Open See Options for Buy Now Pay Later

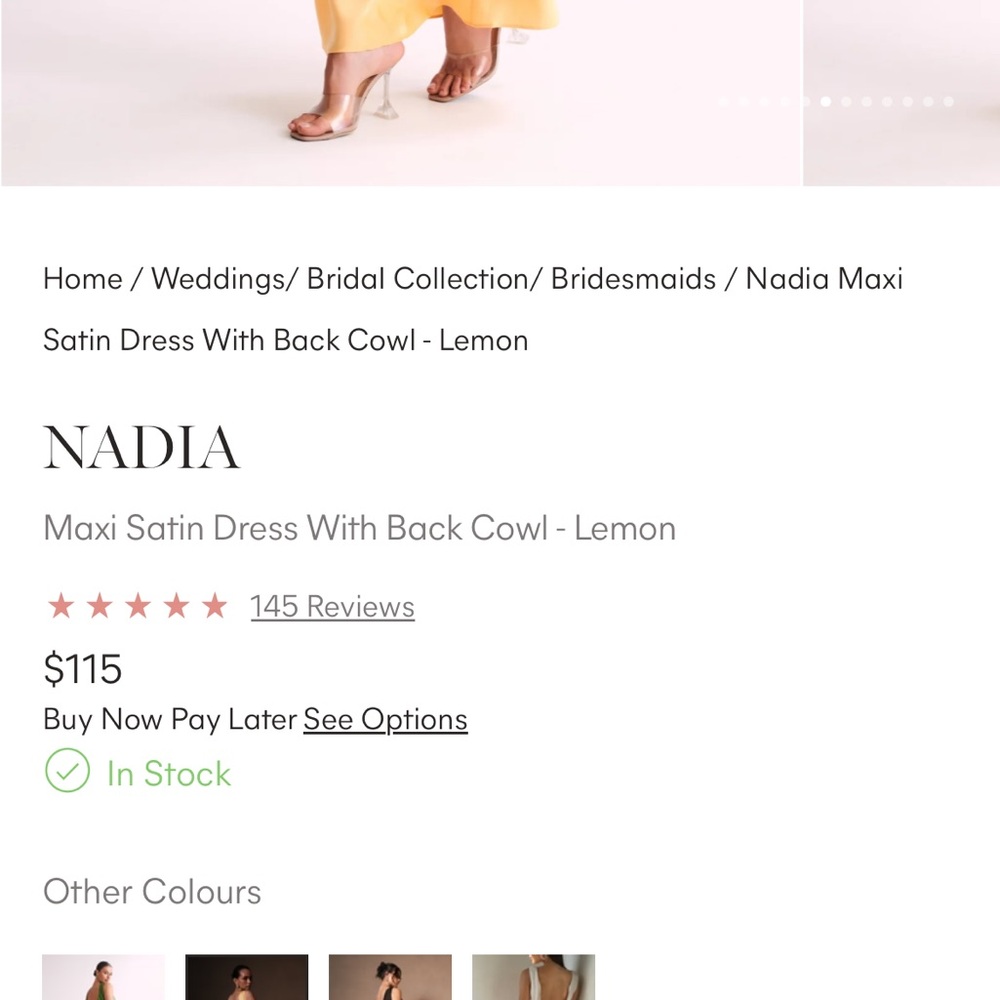[x=385, y=719]
